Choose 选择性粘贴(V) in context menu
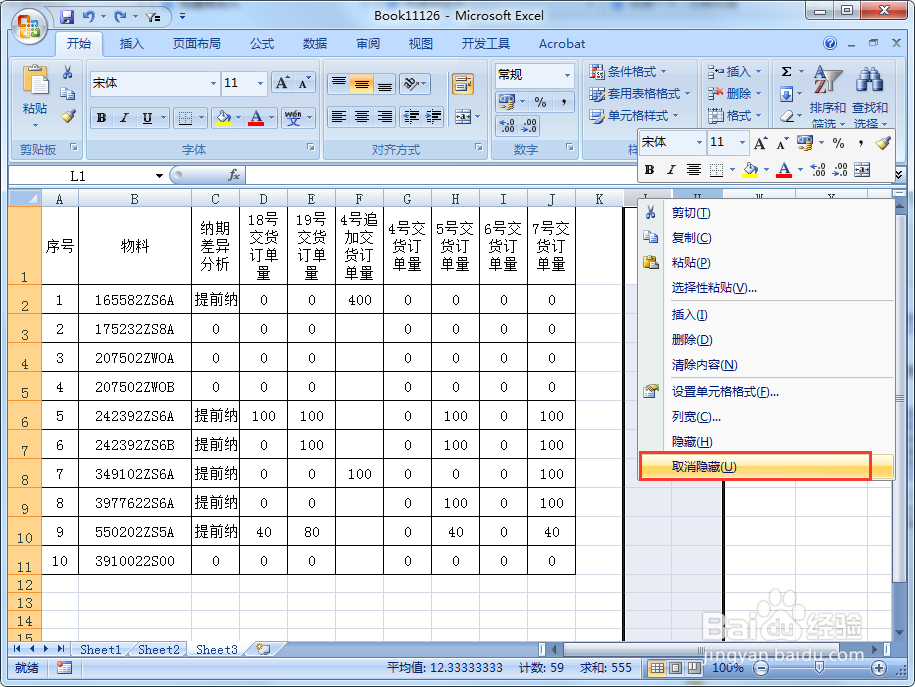 tap(766, 288)
